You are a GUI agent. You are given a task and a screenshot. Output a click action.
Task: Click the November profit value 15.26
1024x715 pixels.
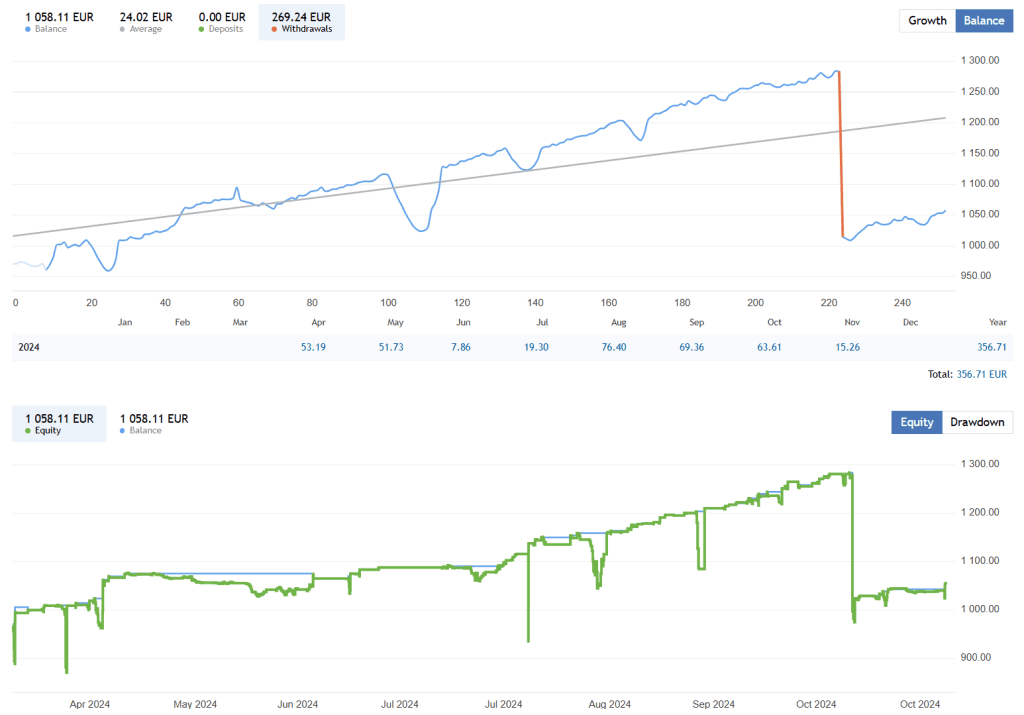[846, 346]
